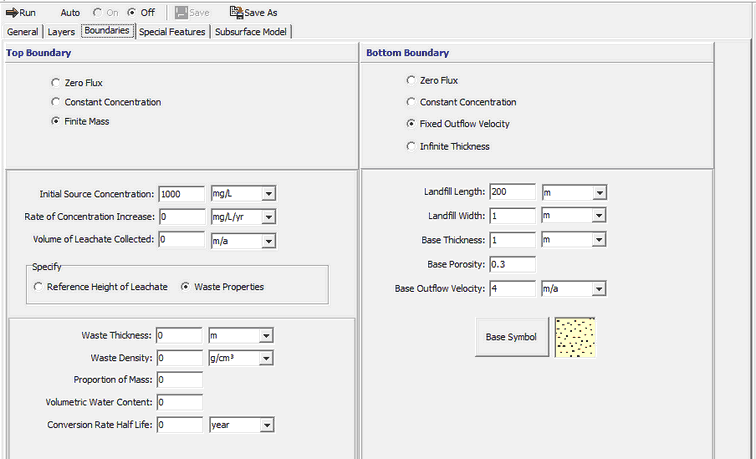Screen dimensions: 756x459
Task: Choose Constant Concentration for Bottom Boundary
Action: click(411, 102)
